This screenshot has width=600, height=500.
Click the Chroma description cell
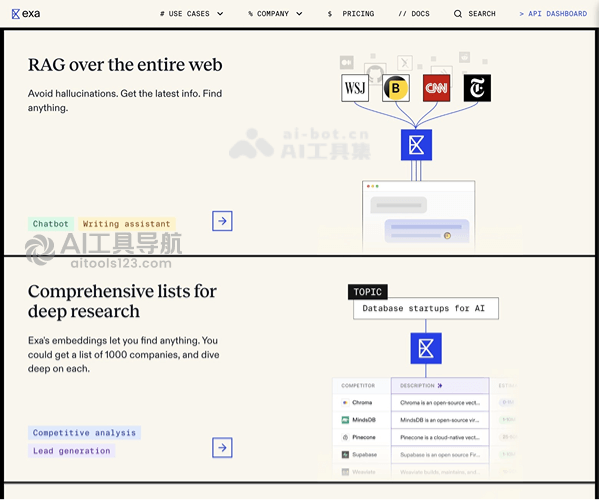(x=440, y=402)
